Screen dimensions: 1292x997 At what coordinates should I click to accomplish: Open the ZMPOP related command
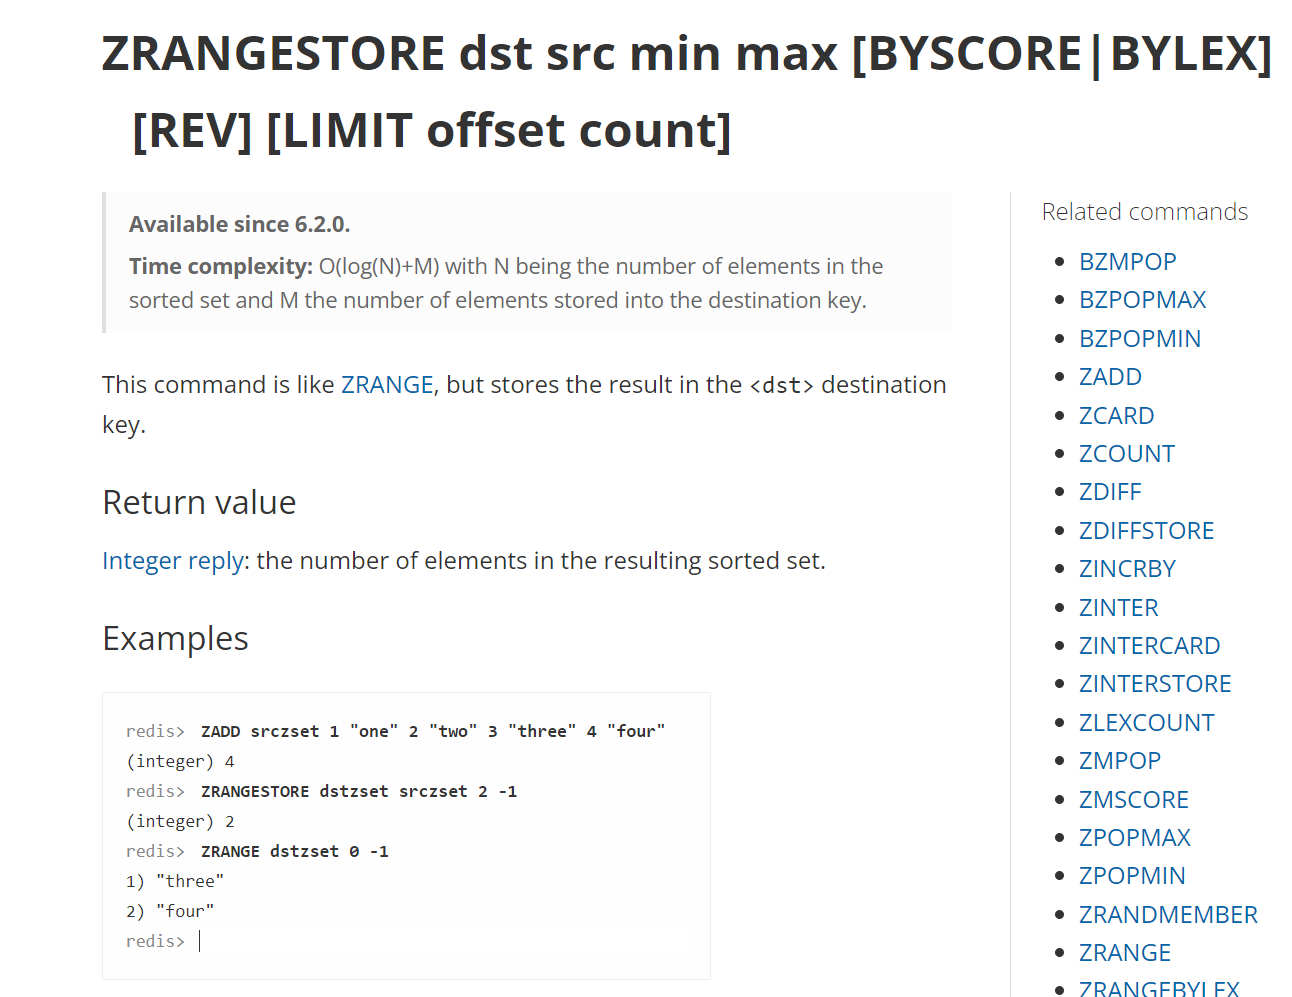point(1120,760)
